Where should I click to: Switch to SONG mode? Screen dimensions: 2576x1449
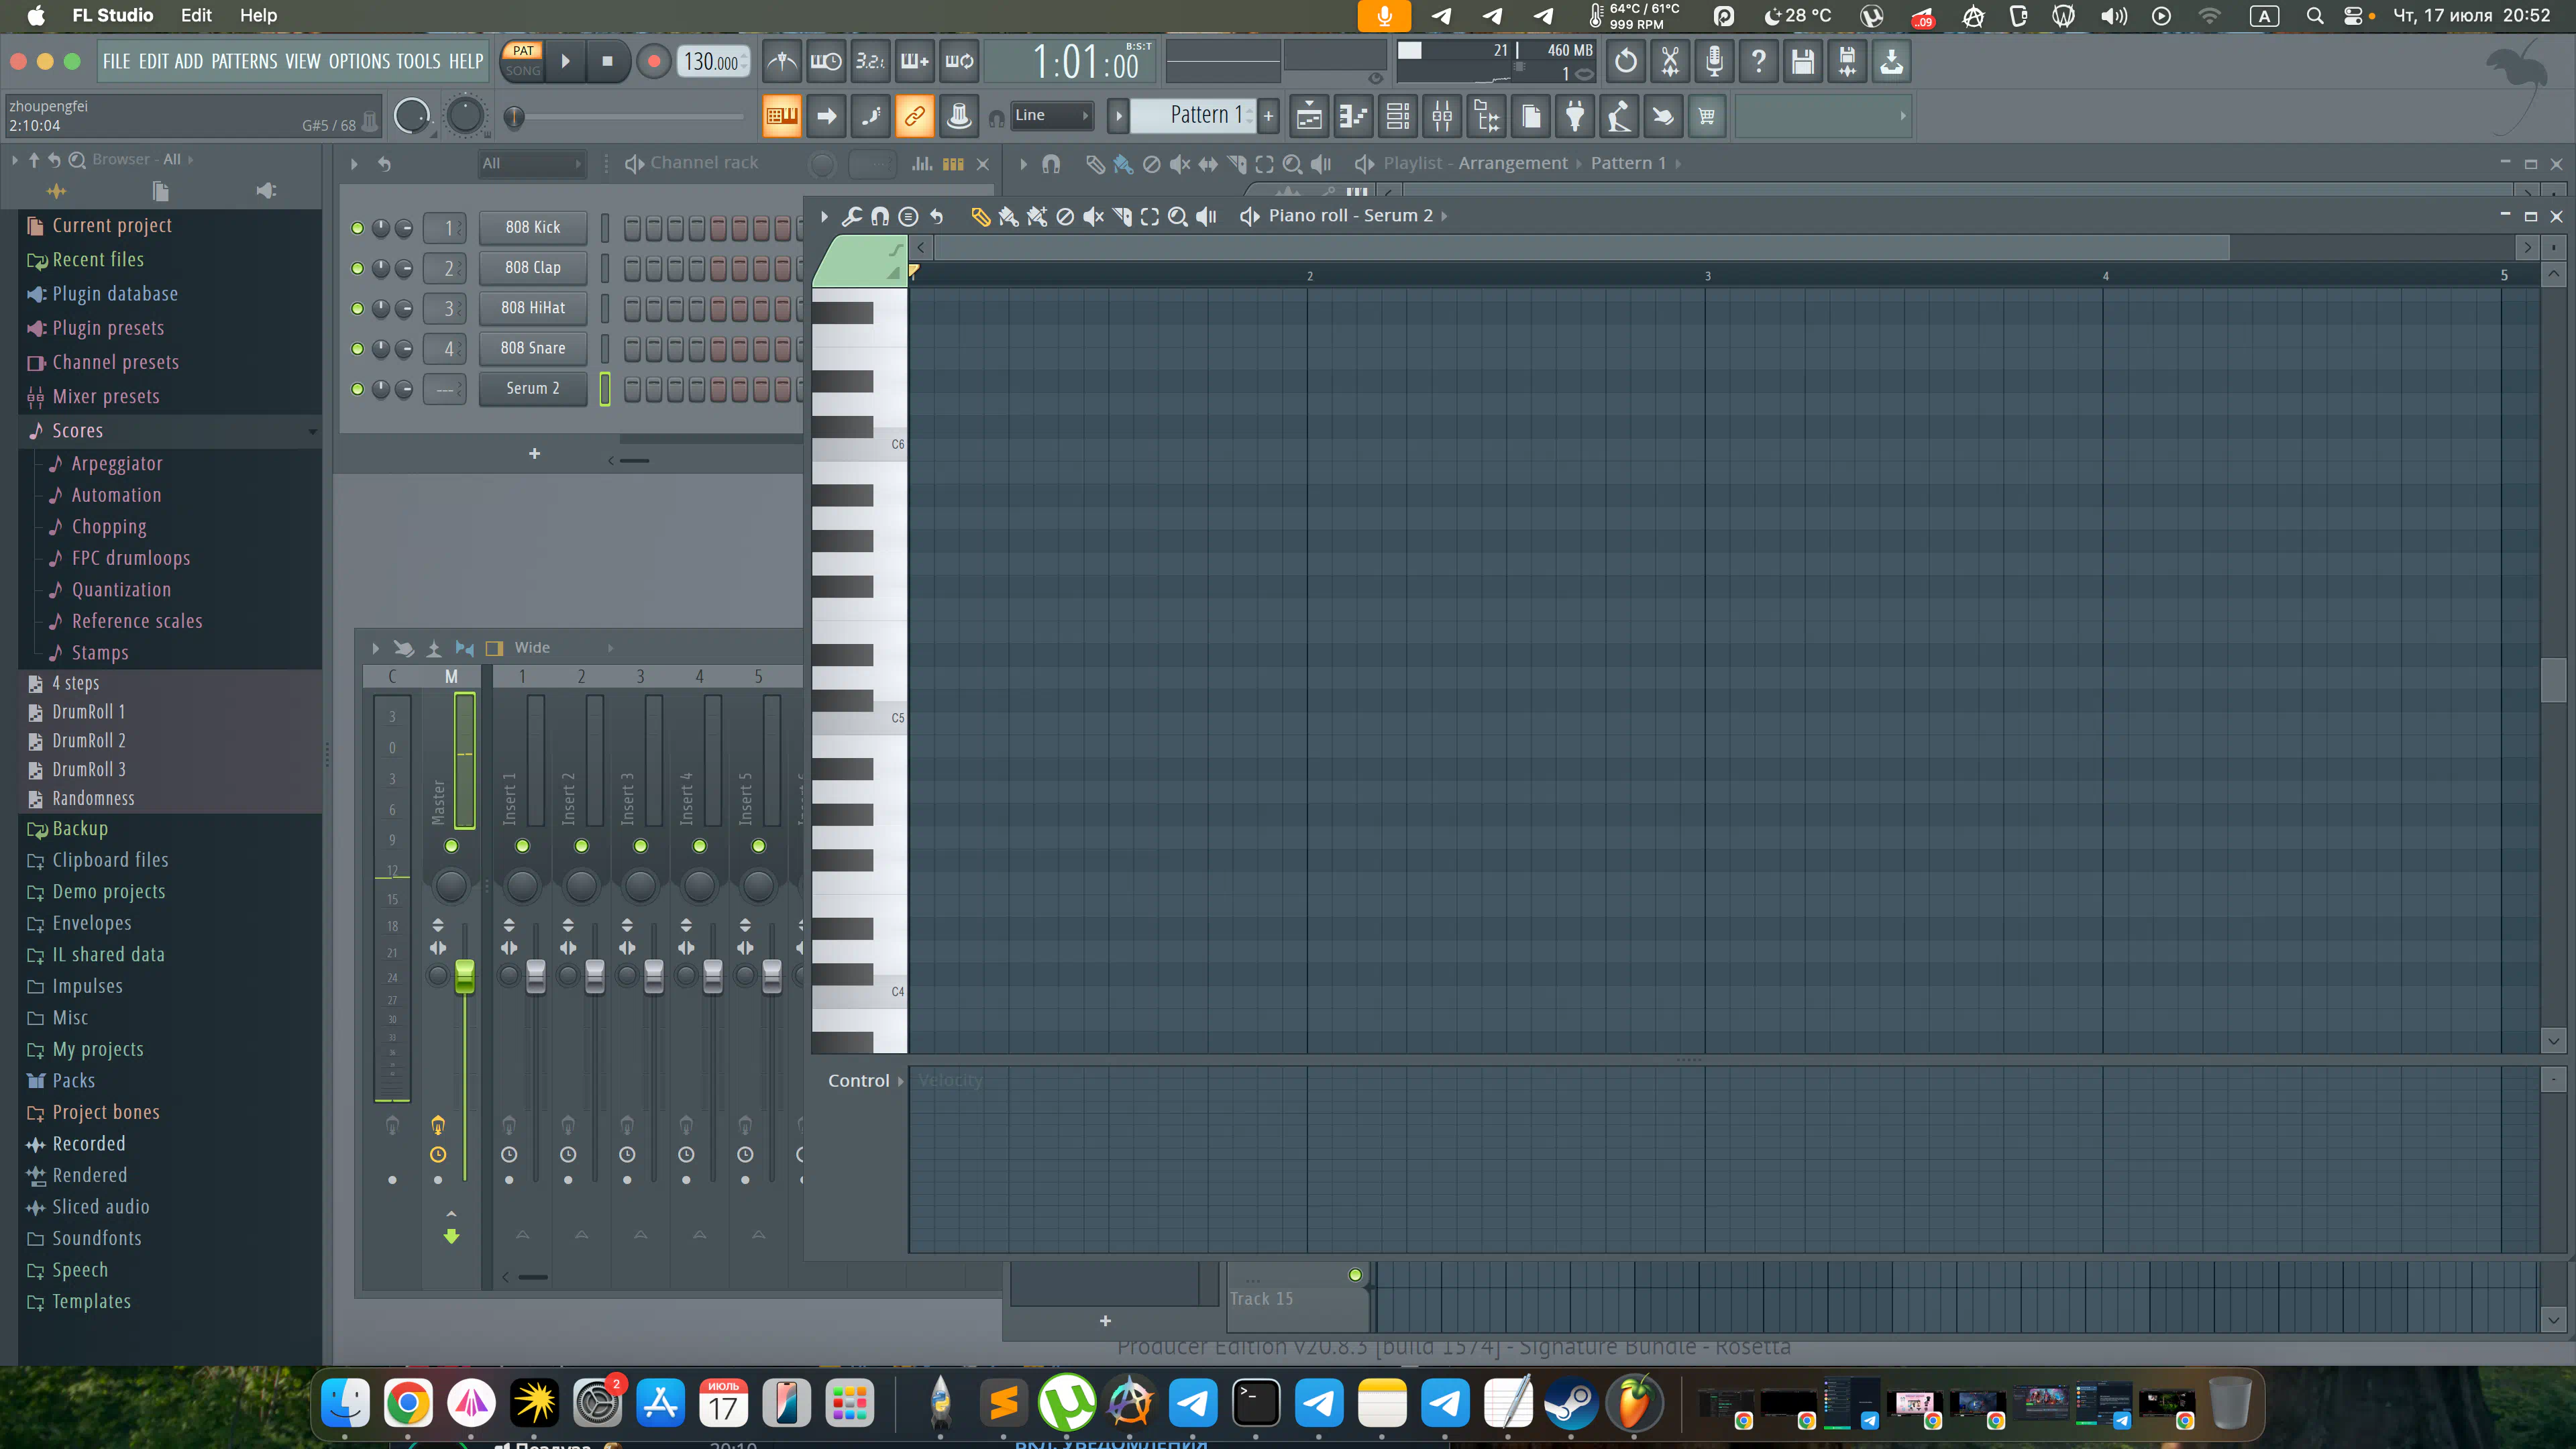point(522,71)
